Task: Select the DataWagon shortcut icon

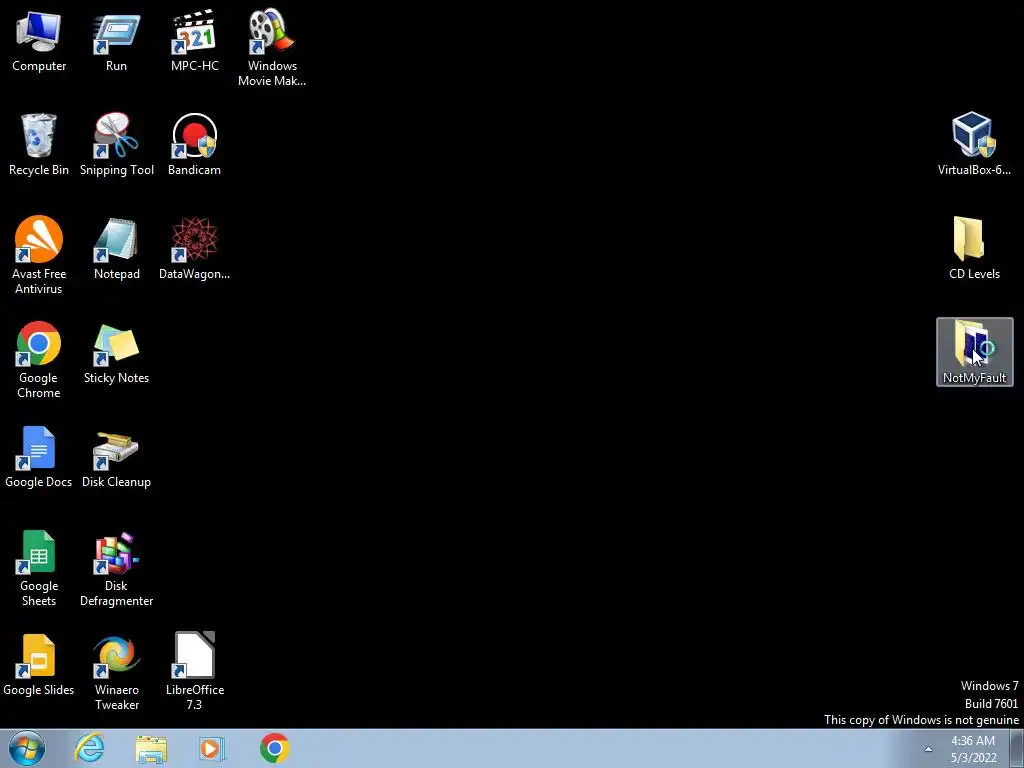Action: click(195, 249)
